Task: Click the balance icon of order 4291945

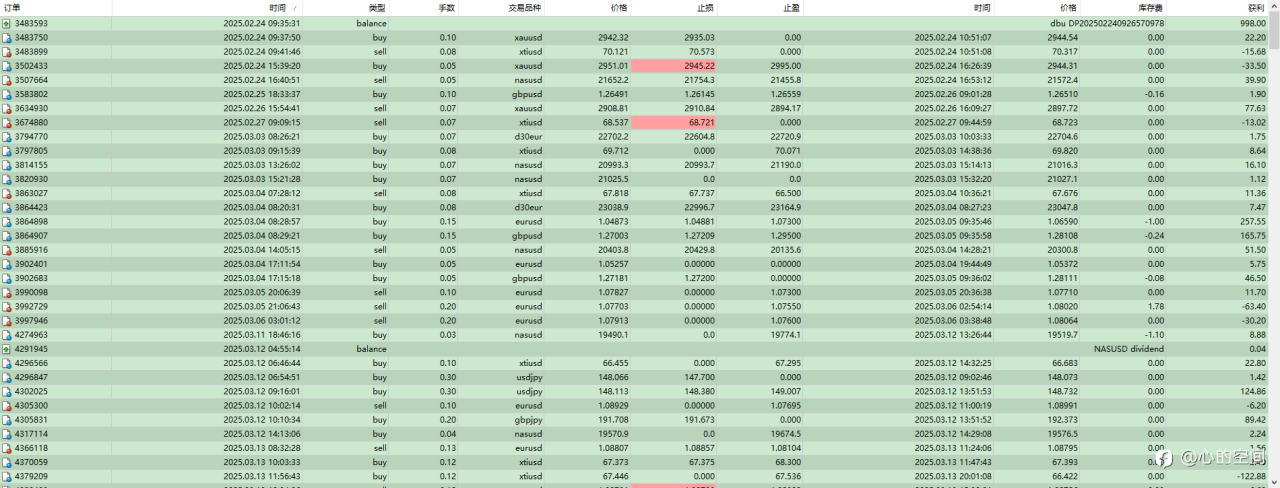Action: pos(6,349)
